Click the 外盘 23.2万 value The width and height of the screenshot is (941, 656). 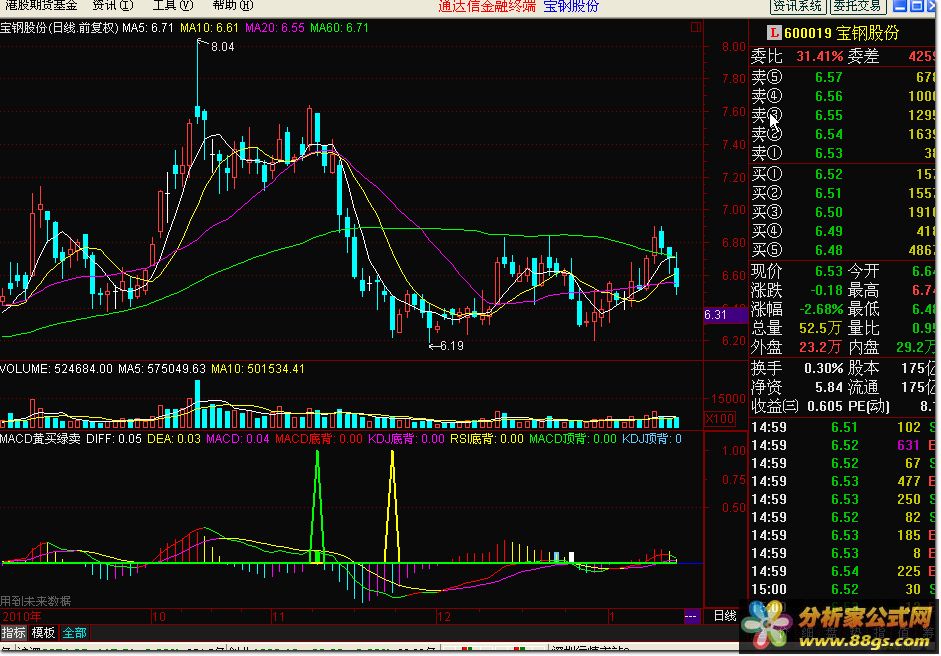(820, 347)
